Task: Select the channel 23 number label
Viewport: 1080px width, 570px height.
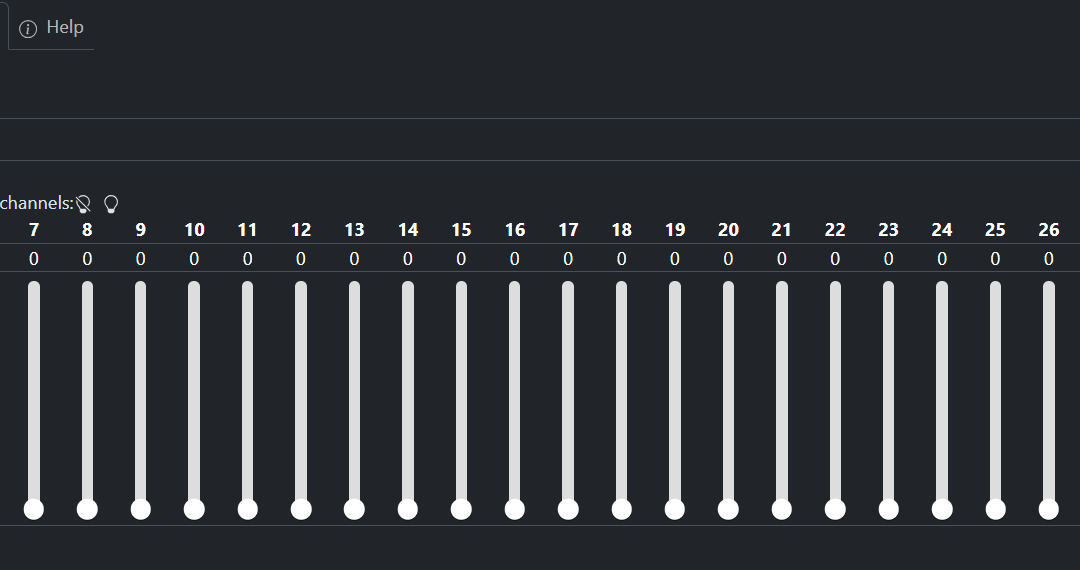Action: tap(888, 230)
